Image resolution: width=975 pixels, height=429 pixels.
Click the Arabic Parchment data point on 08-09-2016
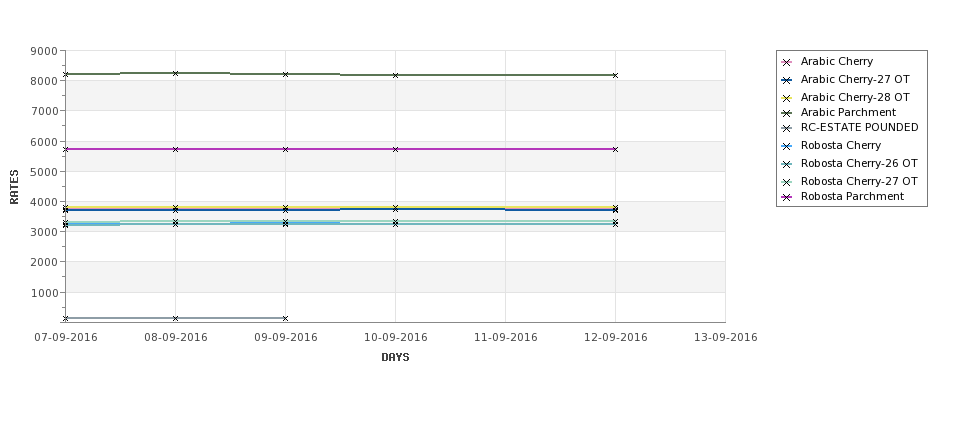(175, 73)
